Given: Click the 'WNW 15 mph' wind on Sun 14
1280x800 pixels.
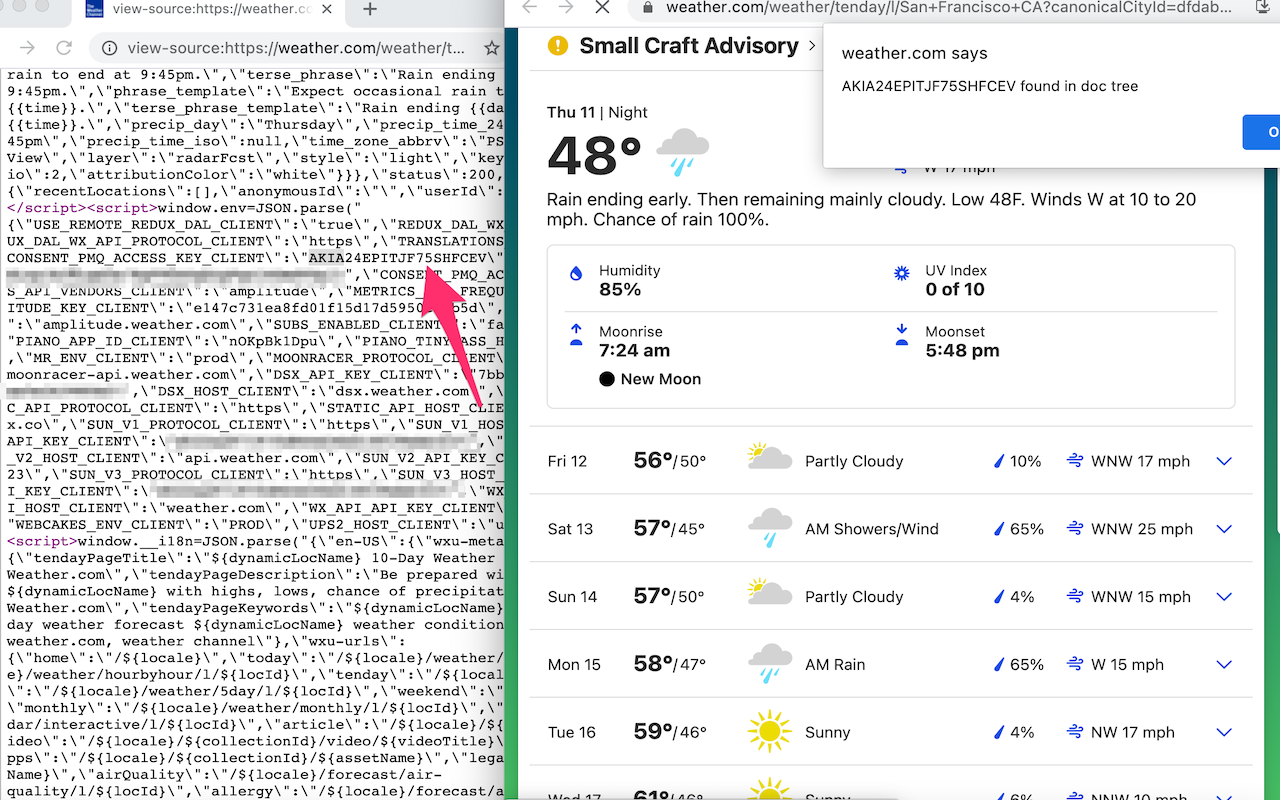Looking at the screenshot, I should (x=1141, y=597).
